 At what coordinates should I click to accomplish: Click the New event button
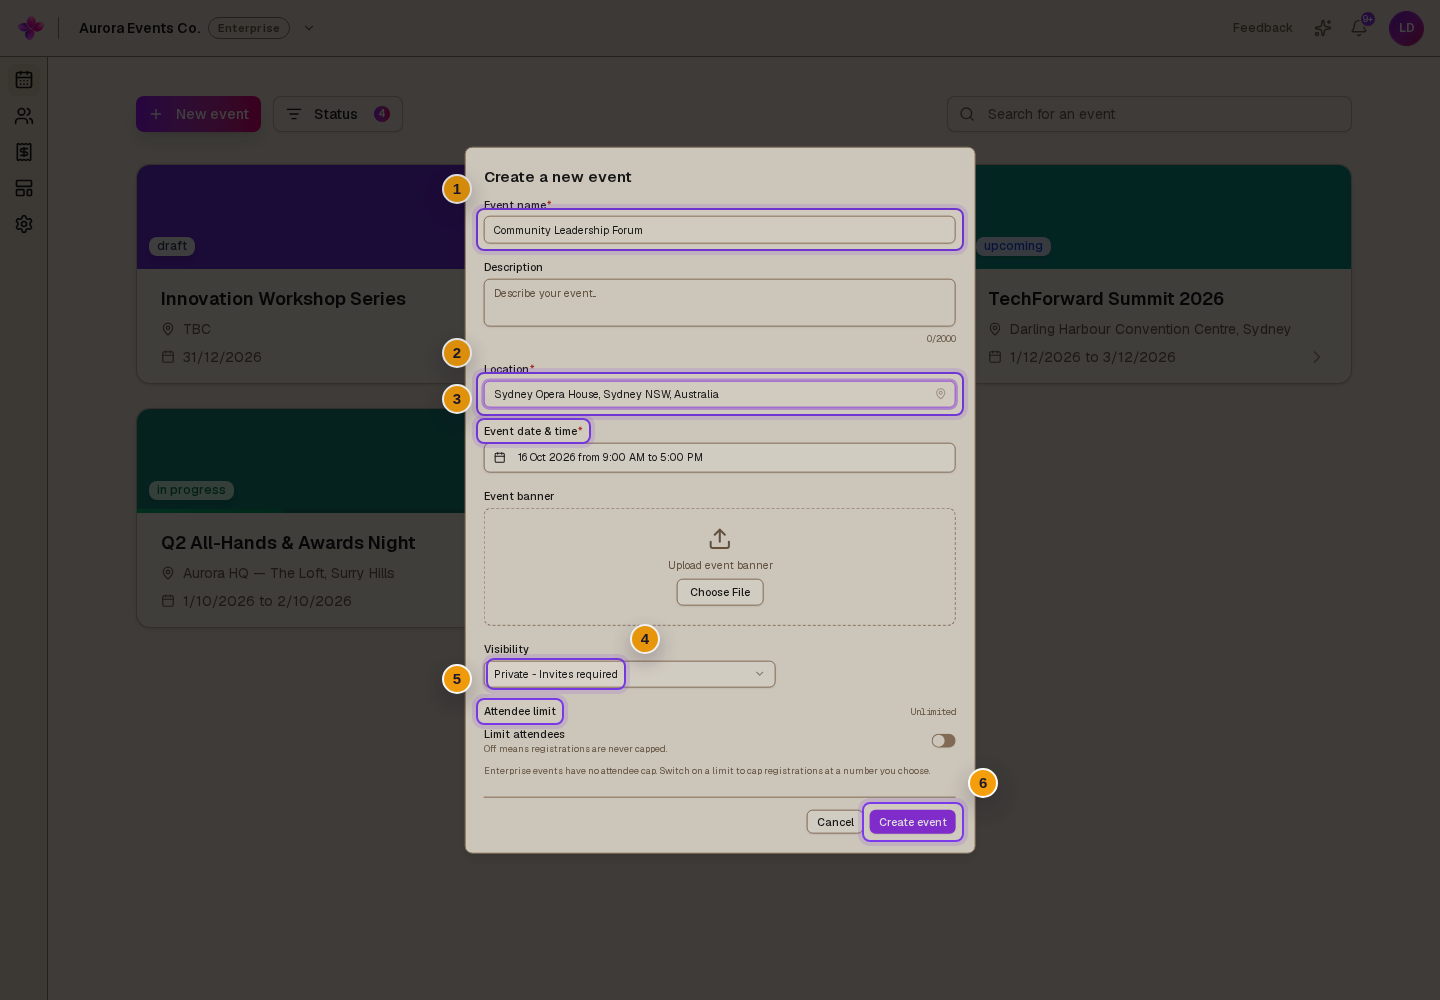tap(198, 114)
